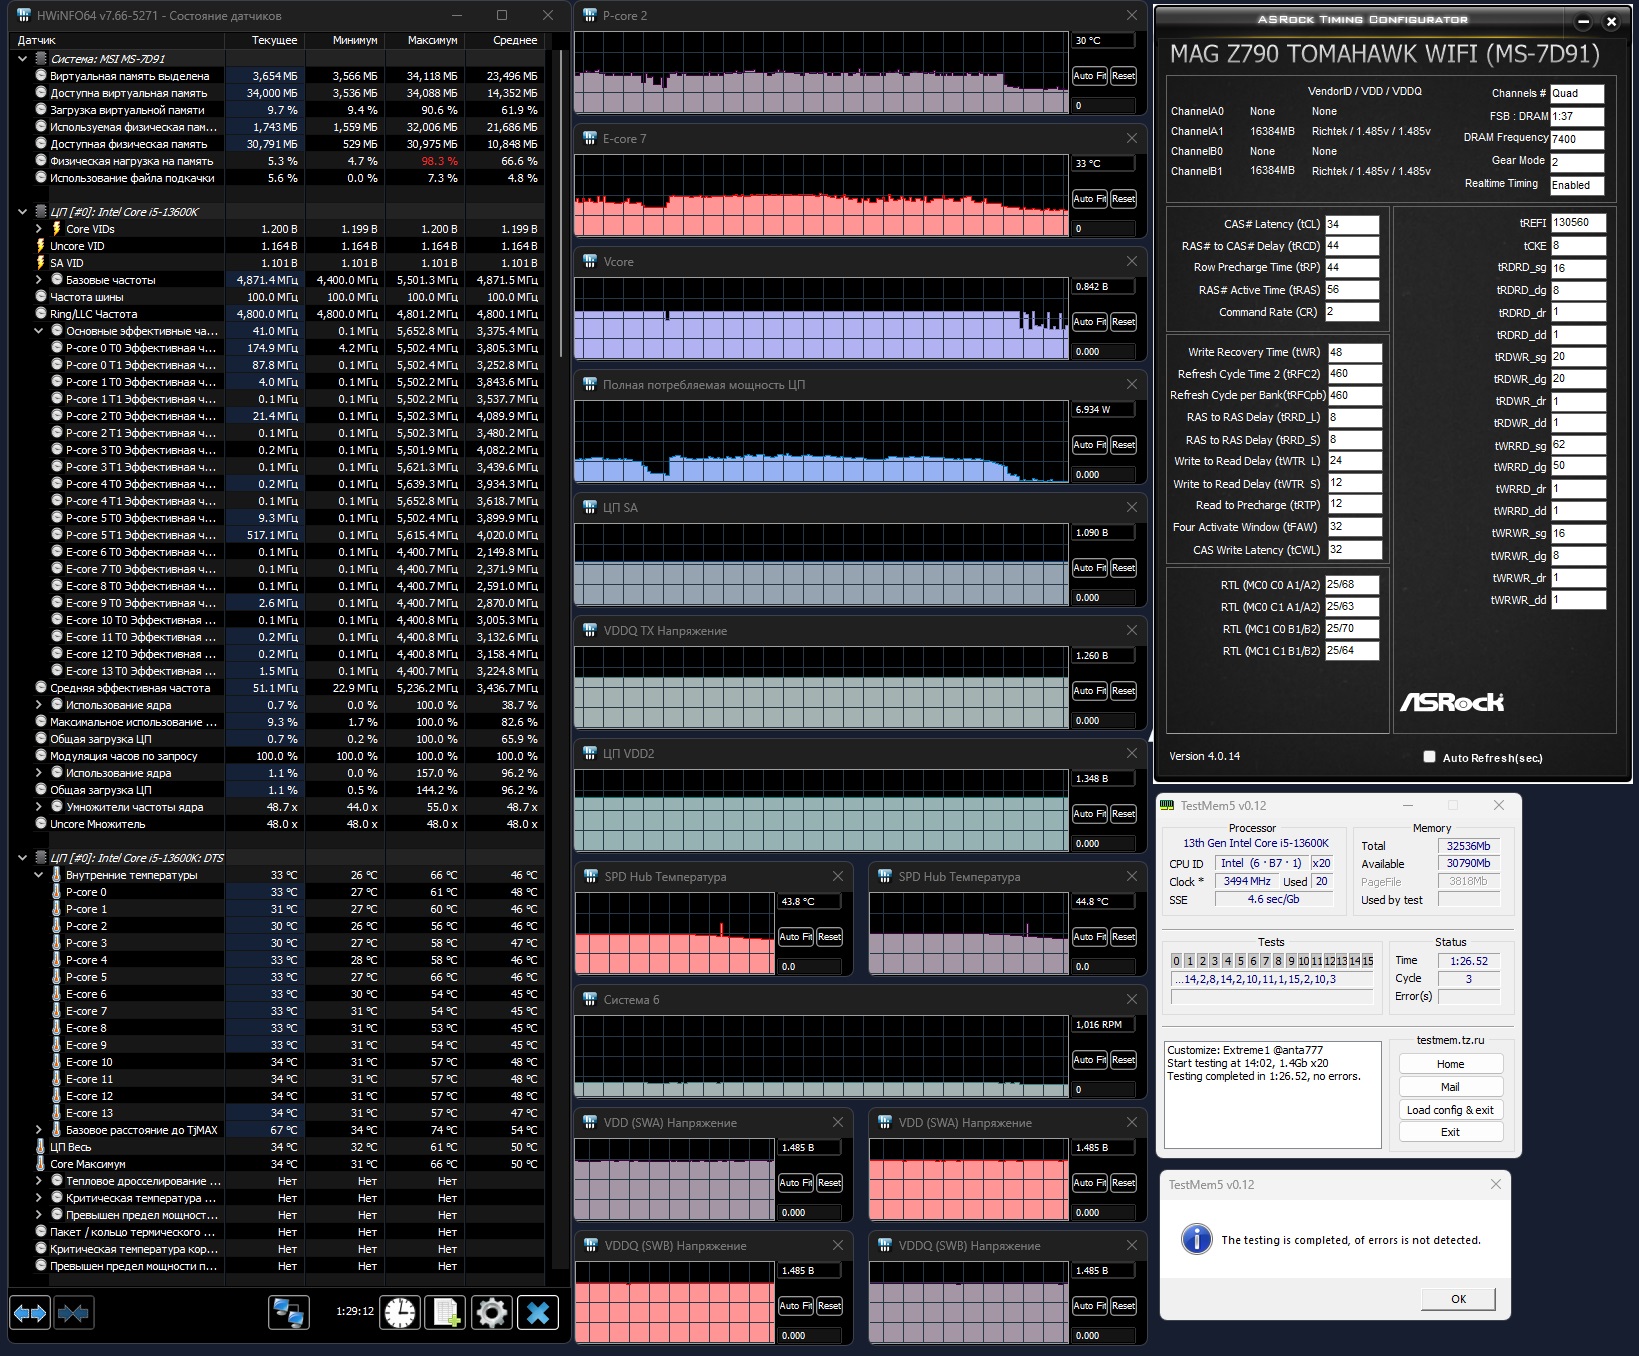Expand the Базовые частоты row
Image resolution: width=1639 pixels, height=1356 pixels.
point(39,280)
